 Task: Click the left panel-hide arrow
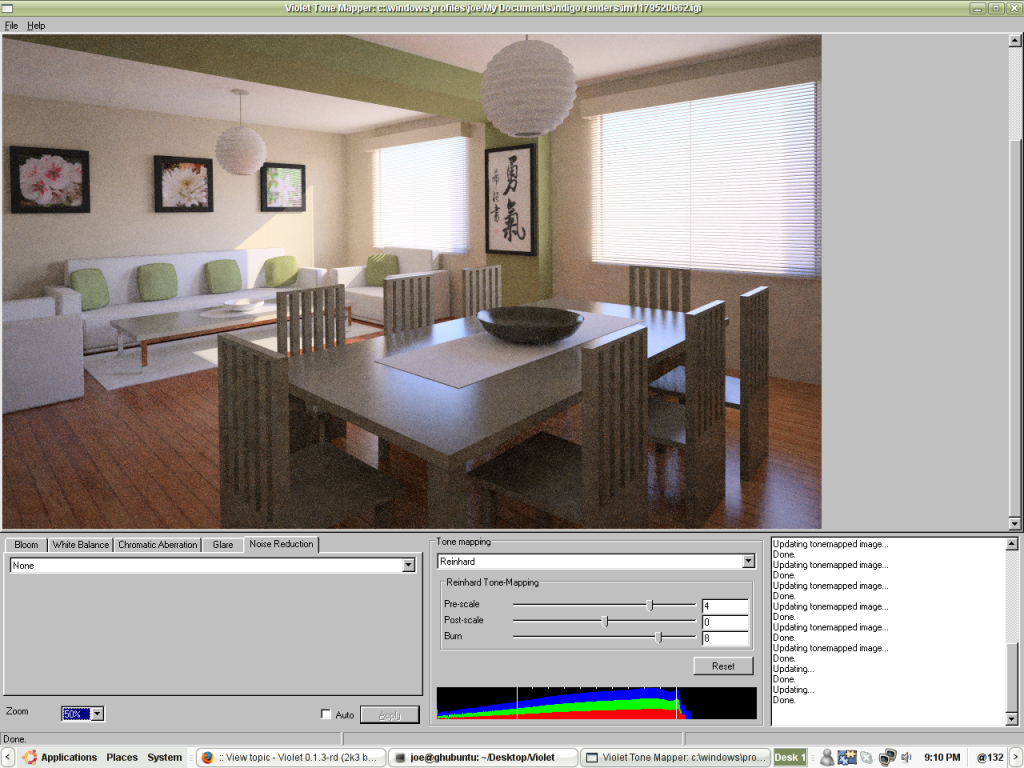(7, 758)
